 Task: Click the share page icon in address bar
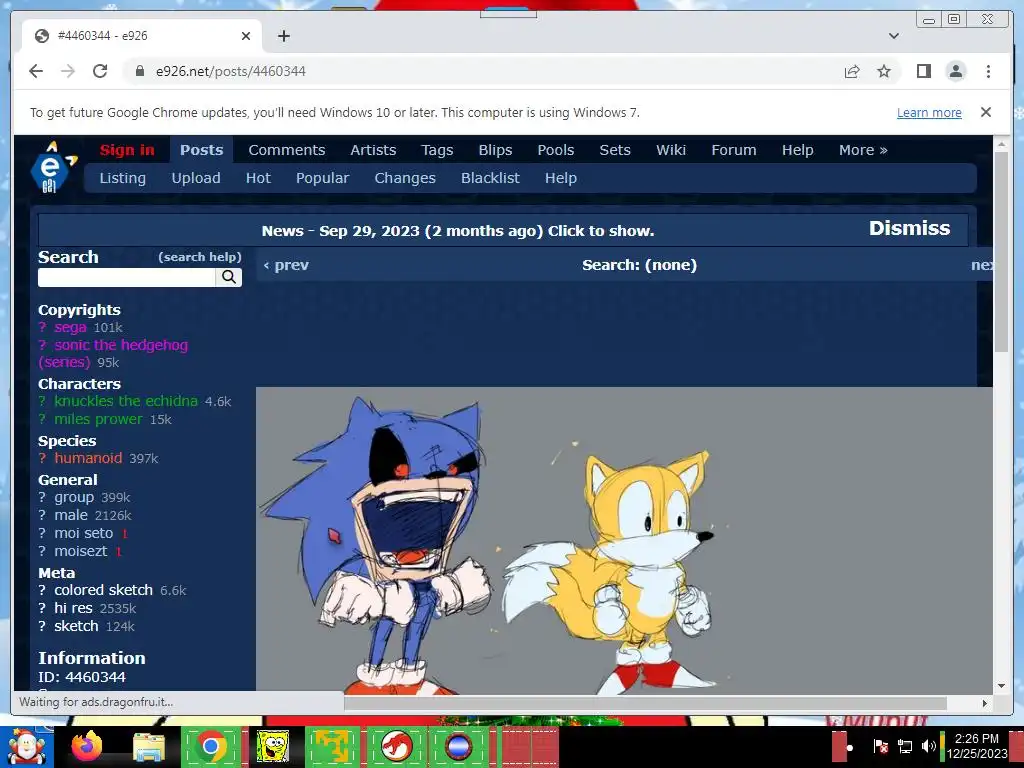(x=852, y=71)
